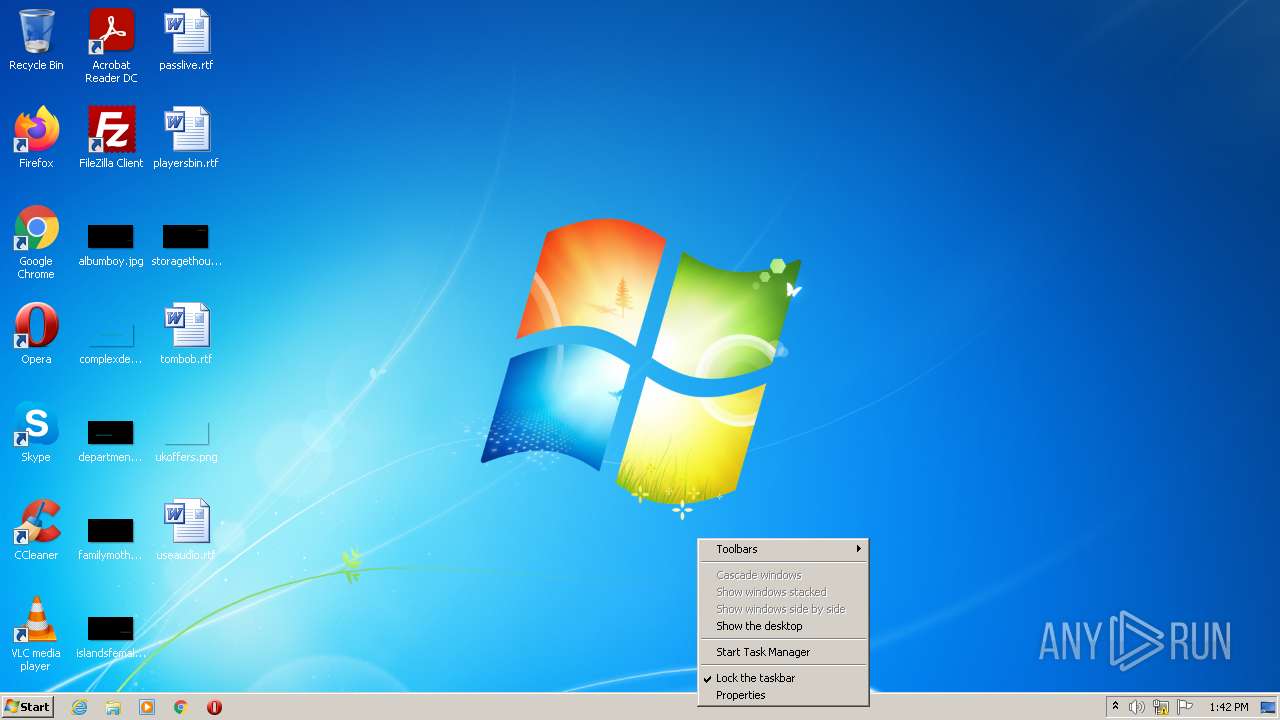The image size is (1280, 720).
Task: Select the storagethou... file icon
Action: (x=186, y=246)
